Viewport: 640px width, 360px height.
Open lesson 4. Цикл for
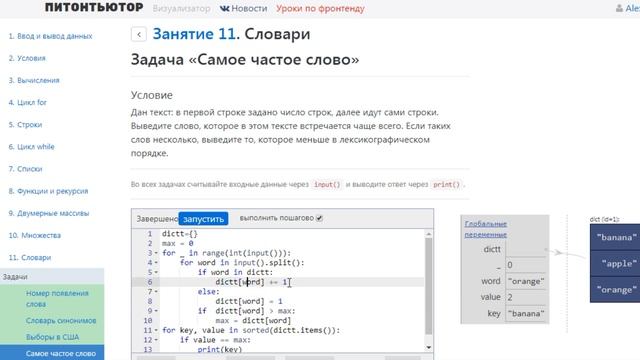27,102
